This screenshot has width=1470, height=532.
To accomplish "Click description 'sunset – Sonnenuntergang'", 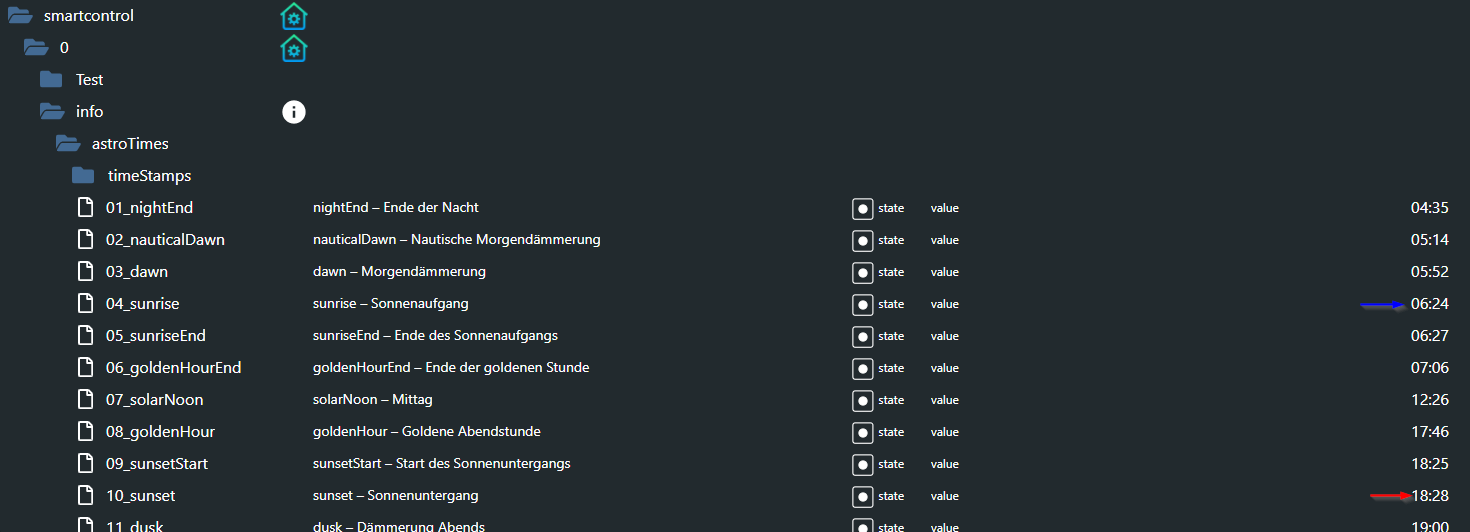I will click(396, 496).
